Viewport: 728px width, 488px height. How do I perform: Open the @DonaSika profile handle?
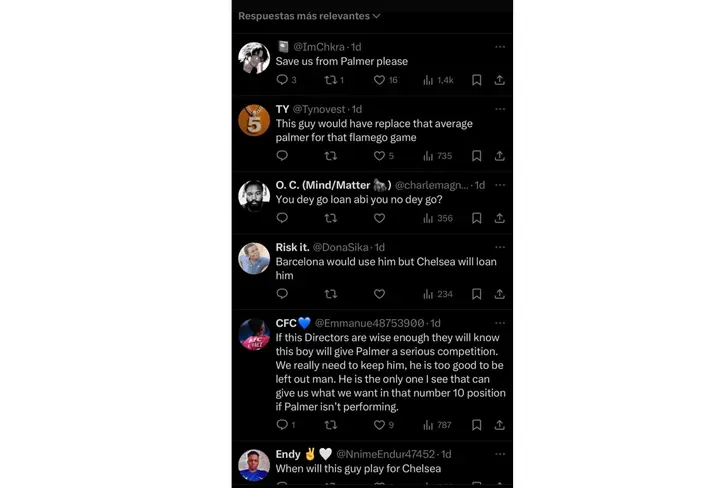[x=340, y=247]
